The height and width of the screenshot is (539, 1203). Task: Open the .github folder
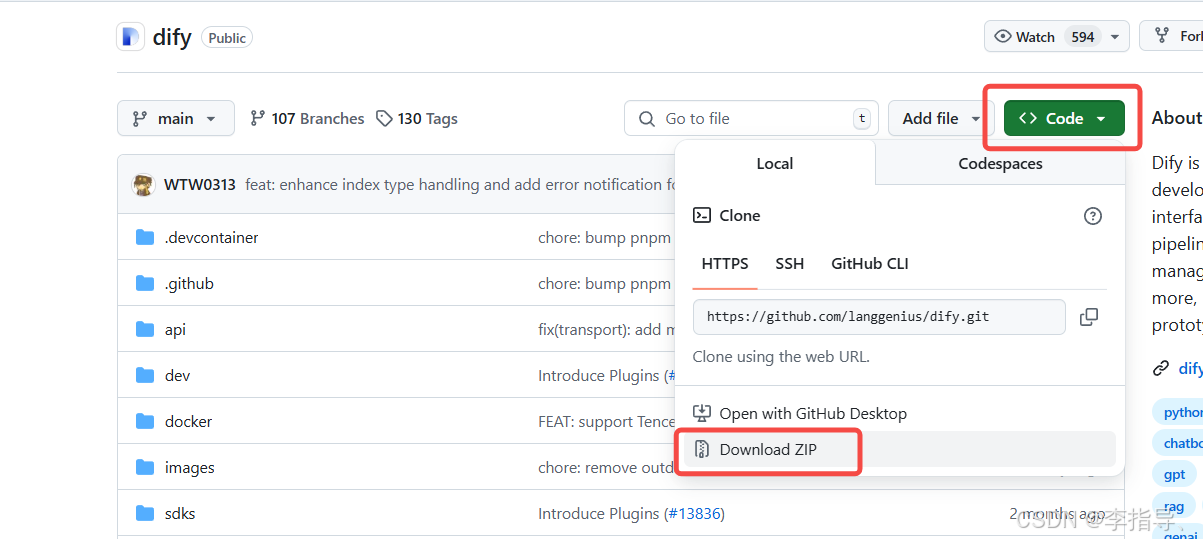point(189,284)
